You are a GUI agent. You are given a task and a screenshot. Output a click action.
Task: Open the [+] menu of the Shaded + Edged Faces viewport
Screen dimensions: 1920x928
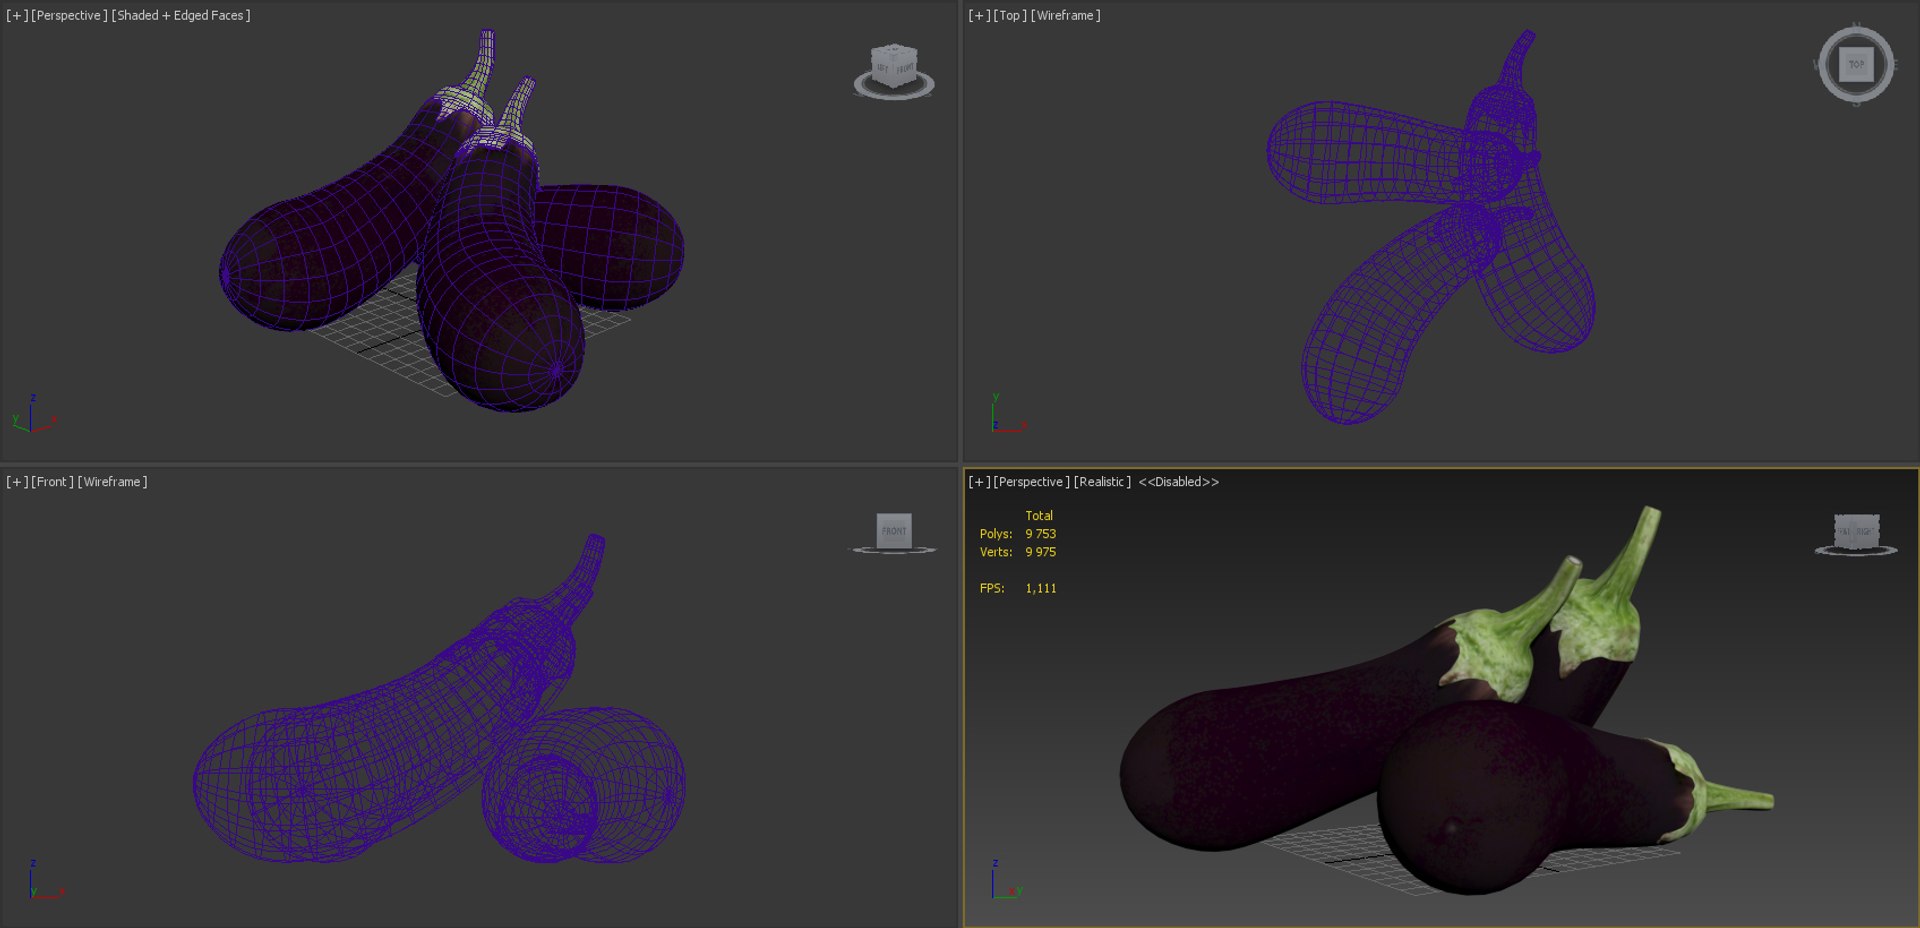click(x=17, y=15)
